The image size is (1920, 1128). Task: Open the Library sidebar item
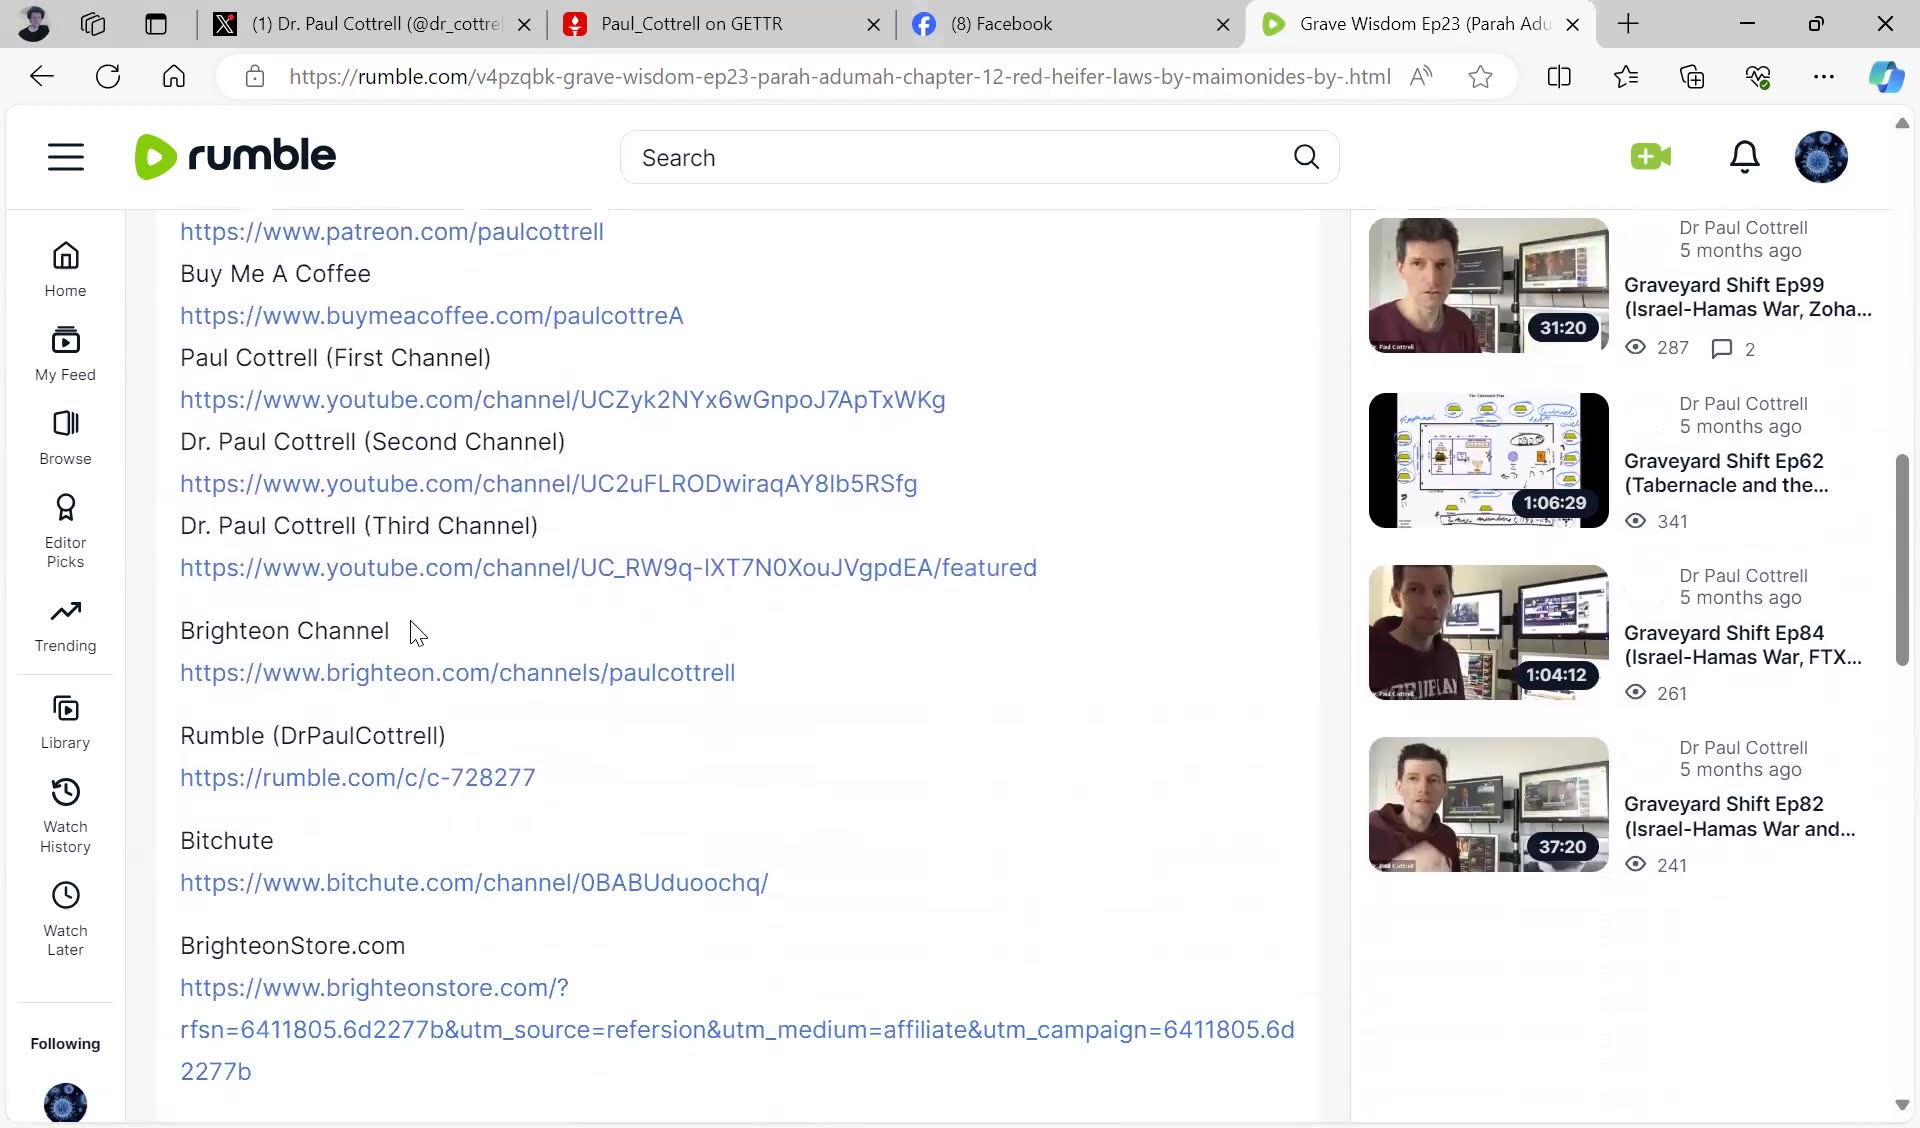pos(65,722)
